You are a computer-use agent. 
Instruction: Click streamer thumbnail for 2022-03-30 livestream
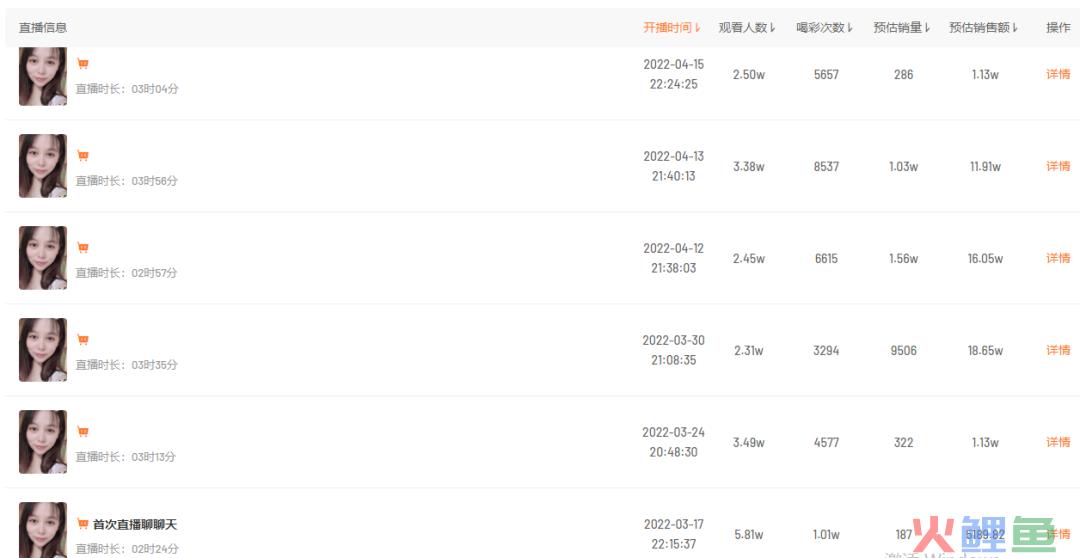(x=43, y=350)
